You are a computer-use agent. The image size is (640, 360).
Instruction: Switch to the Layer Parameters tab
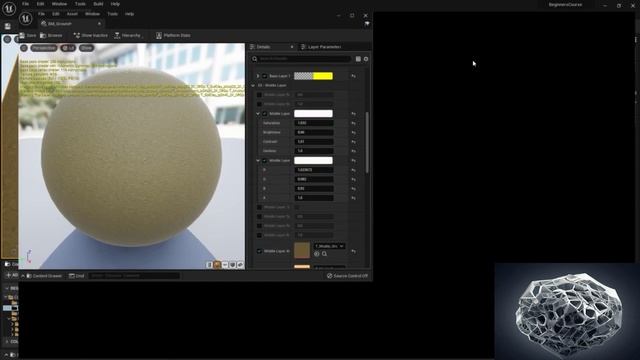coord(321,47)
